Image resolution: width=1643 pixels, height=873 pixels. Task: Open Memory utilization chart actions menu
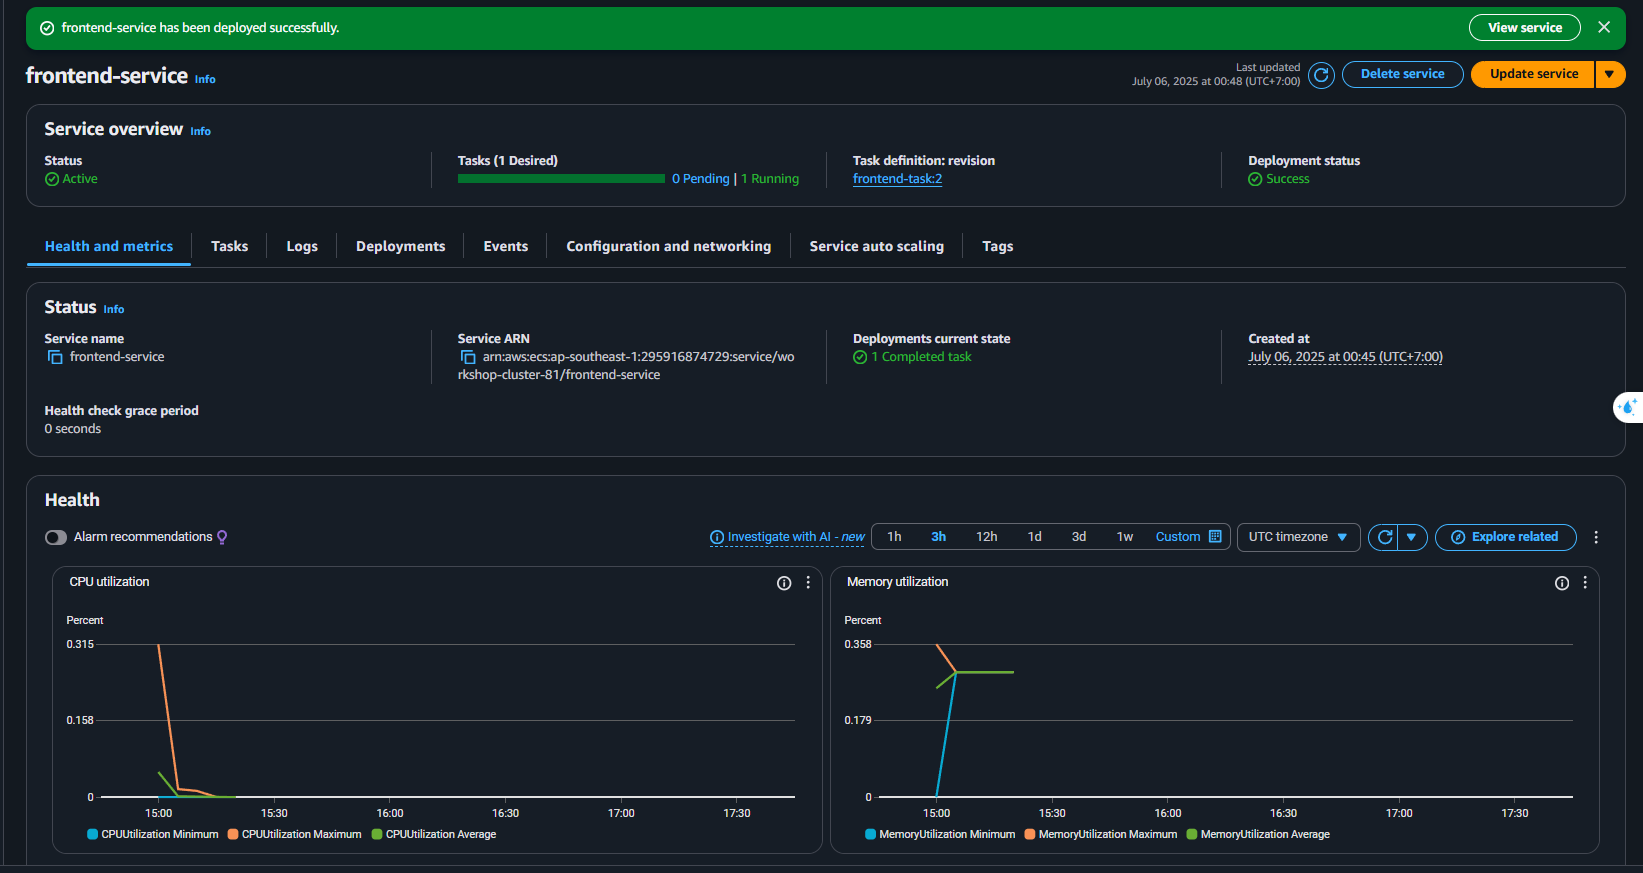(1585, 582)
